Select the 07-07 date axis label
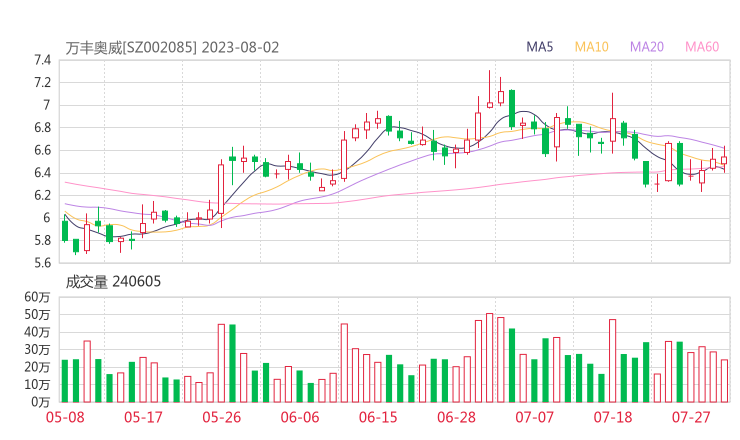 (534, 417)
